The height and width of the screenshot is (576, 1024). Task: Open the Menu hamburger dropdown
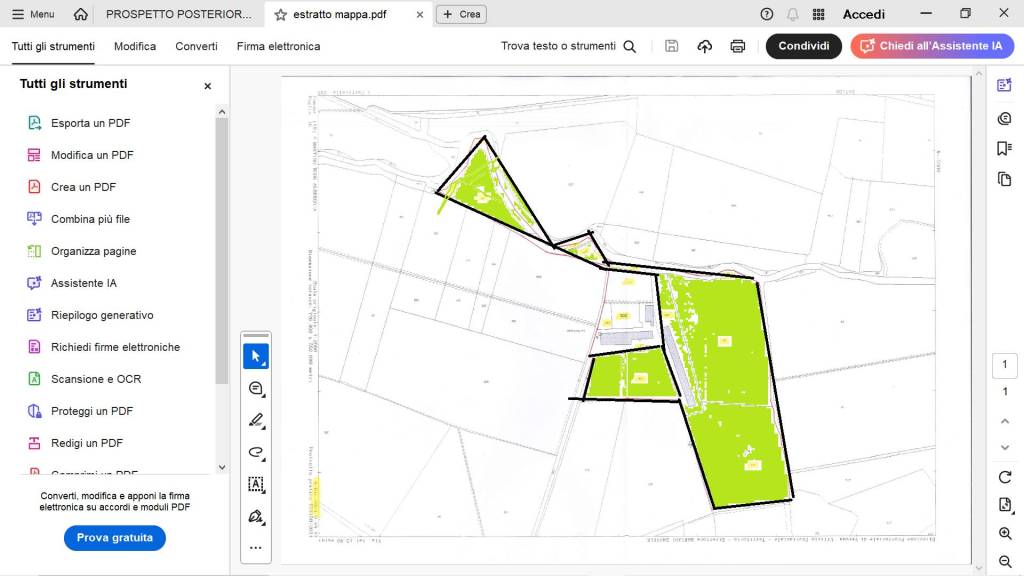33,14
